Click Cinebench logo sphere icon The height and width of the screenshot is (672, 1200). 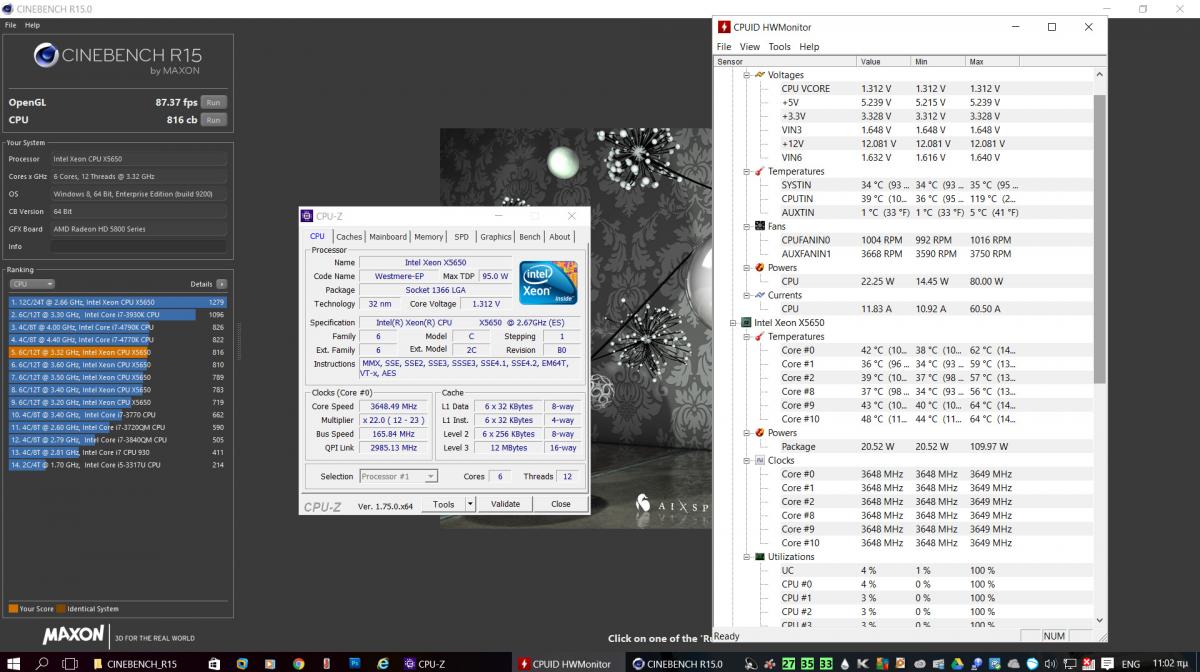point(47,57)
